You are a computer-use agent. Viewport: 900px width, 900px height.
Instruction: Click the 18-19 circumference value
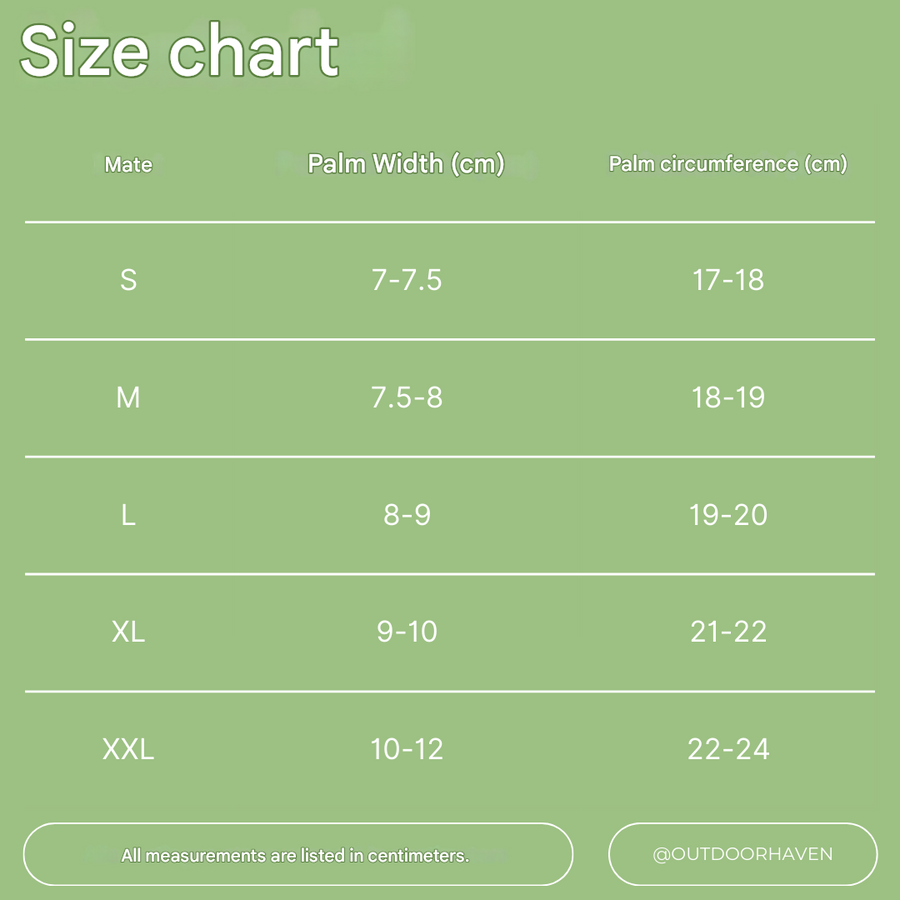click(728, 397)
